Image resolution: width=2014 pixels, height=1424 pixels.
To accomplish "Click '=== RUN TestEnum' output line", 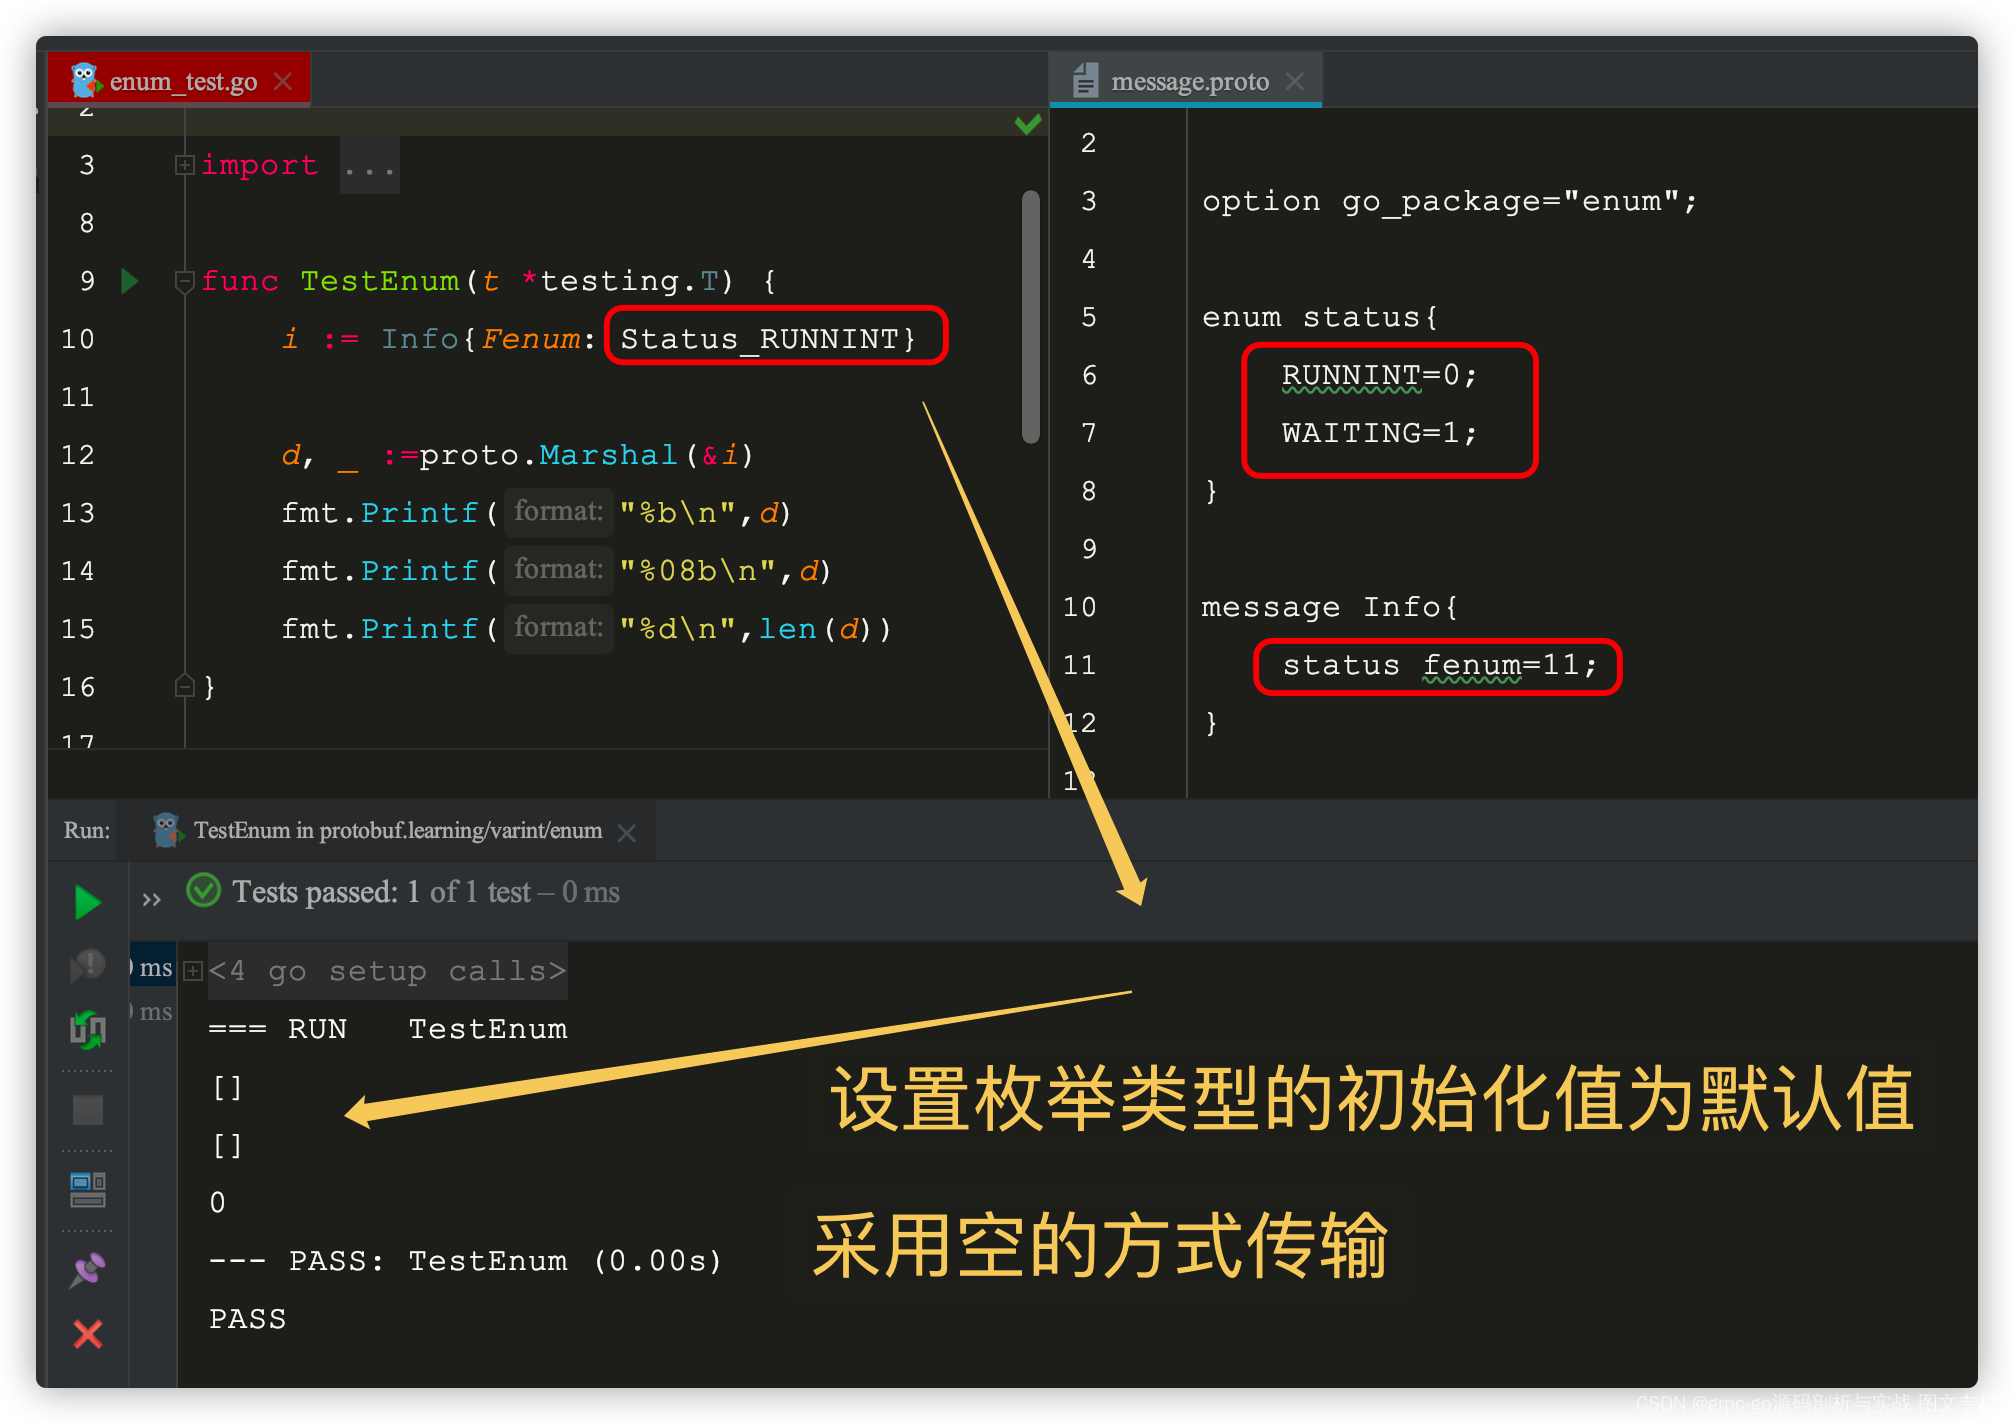I will 388,1029.
